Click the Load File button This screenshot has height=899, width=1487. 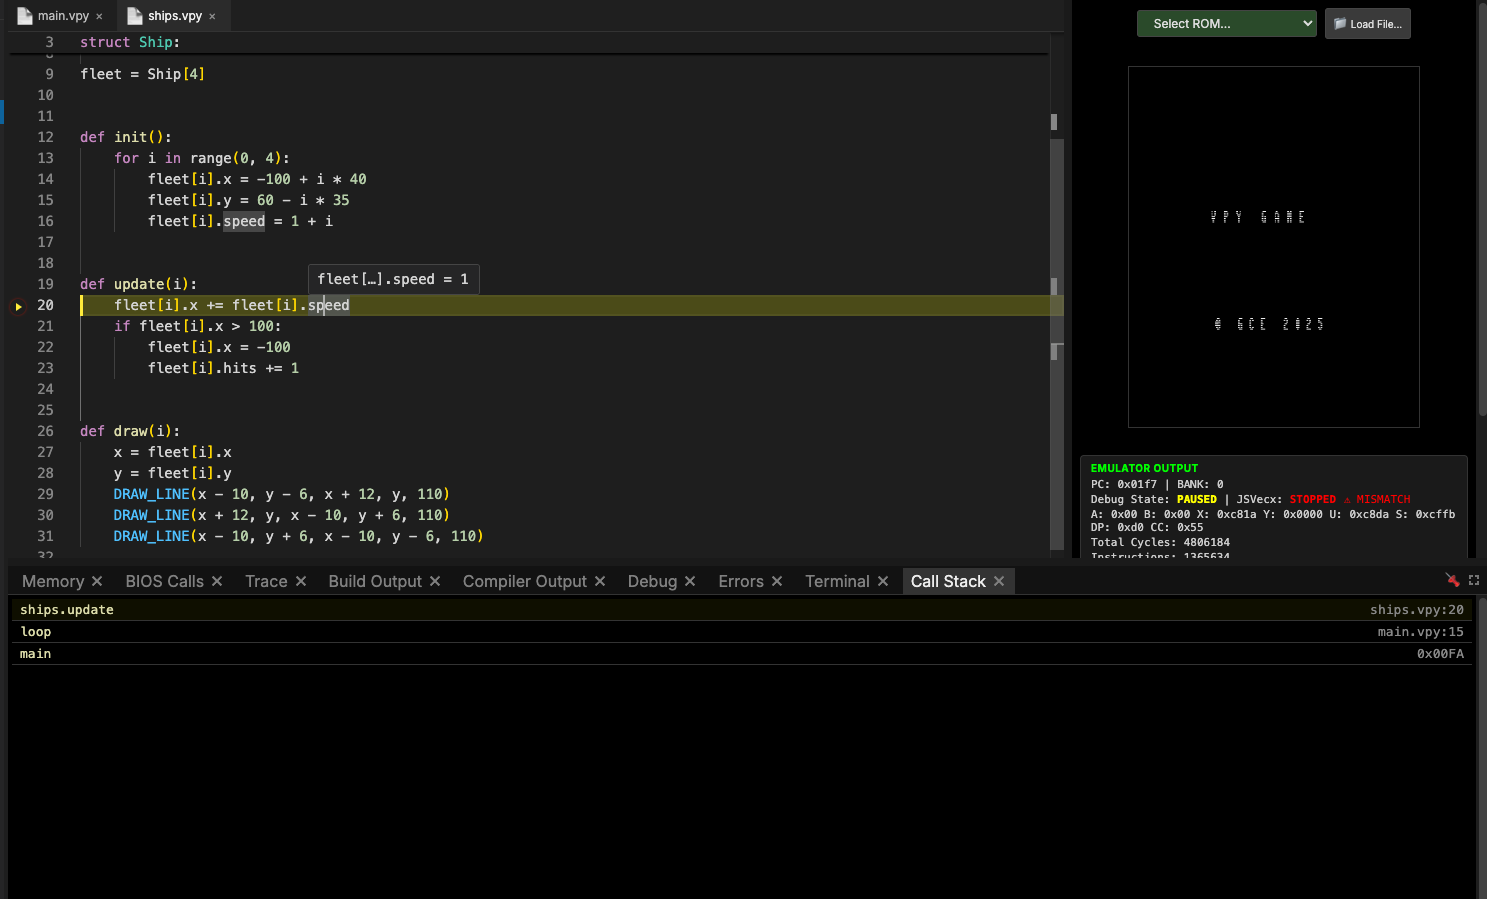pyautogui.click(x=1367, y=24)
